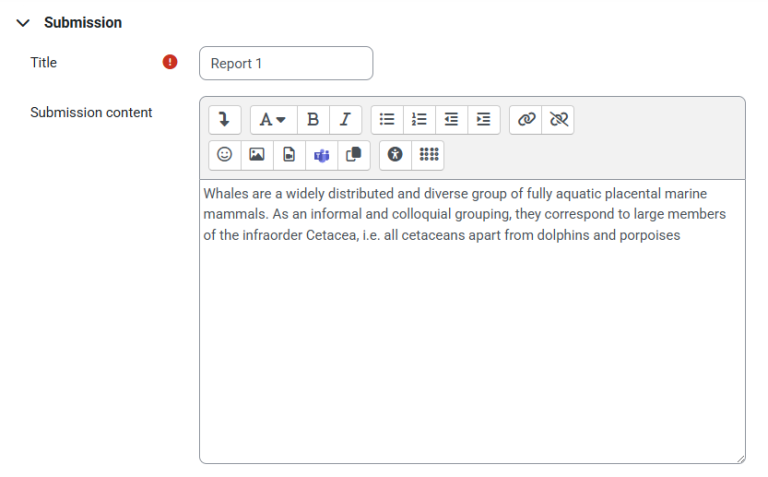Open the paragraph styles dropdown

tap(272, 119)
